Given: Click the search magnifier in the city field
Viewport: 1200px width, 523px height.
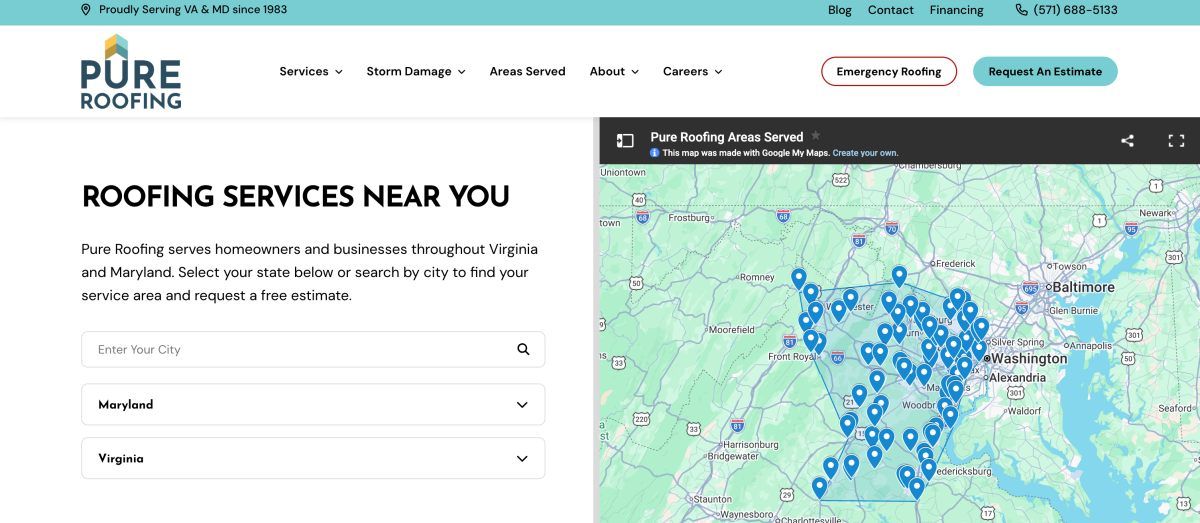Looking at the screenshot, I should tap(523, 349).
